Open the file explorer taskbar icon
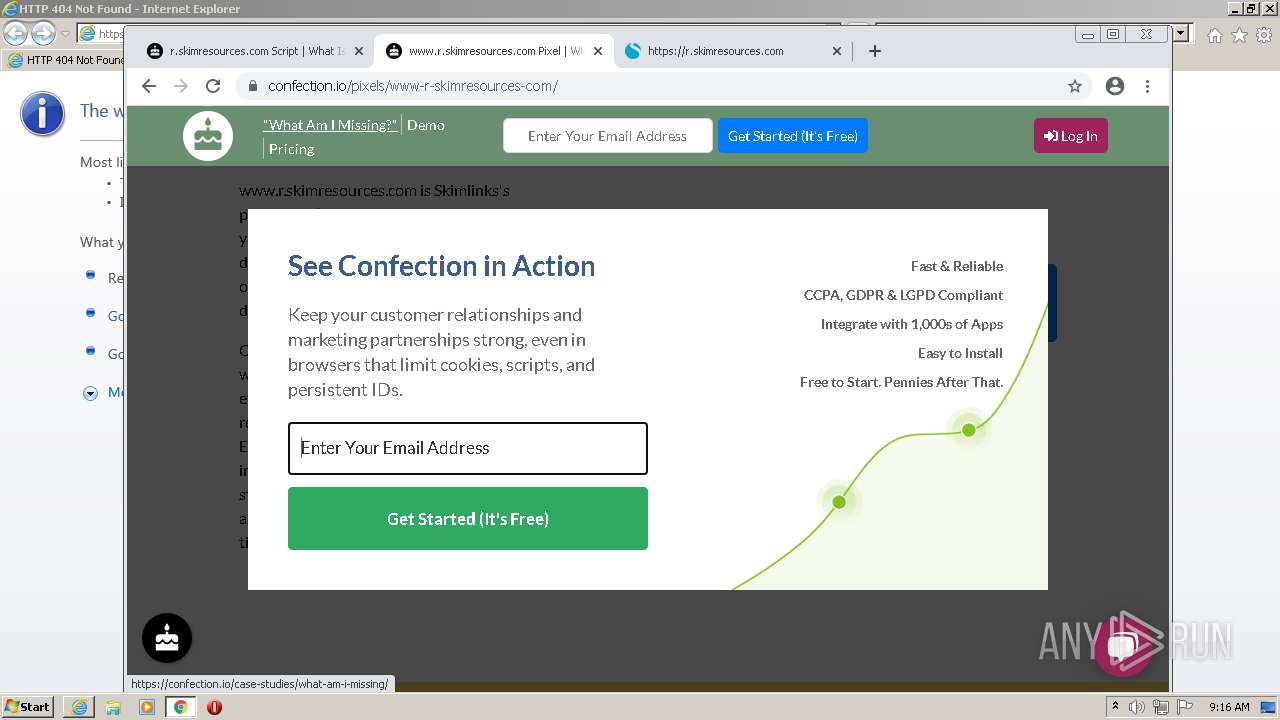The image size is (1280, 720). point(113,707)
